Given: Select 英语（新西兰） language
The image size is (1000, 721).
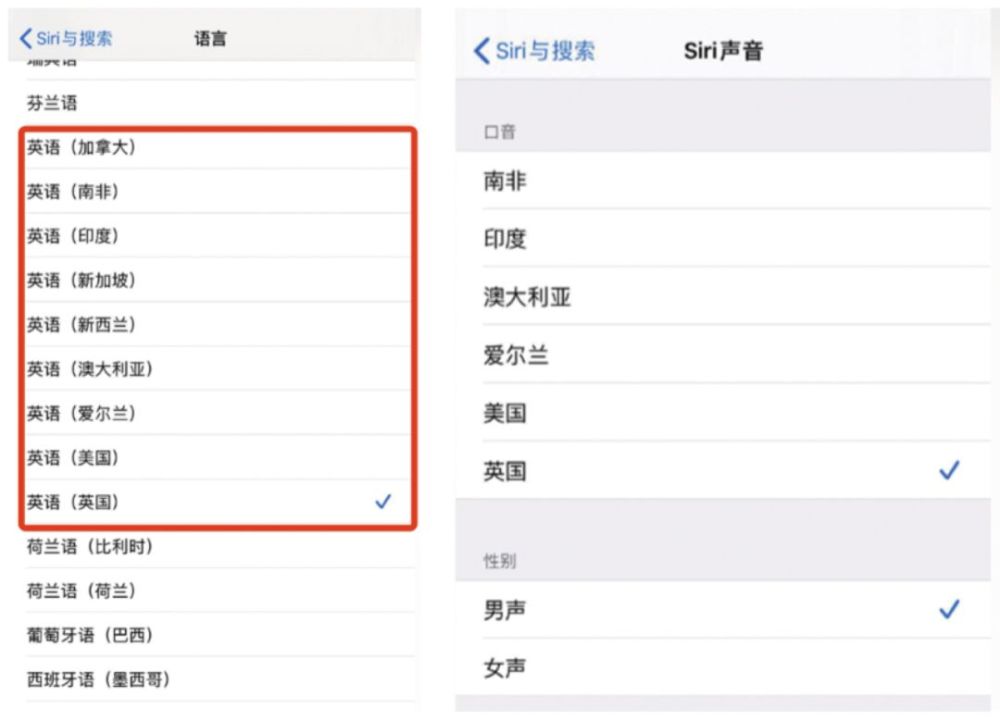Looking at the screenshot, I should point(82,325).
